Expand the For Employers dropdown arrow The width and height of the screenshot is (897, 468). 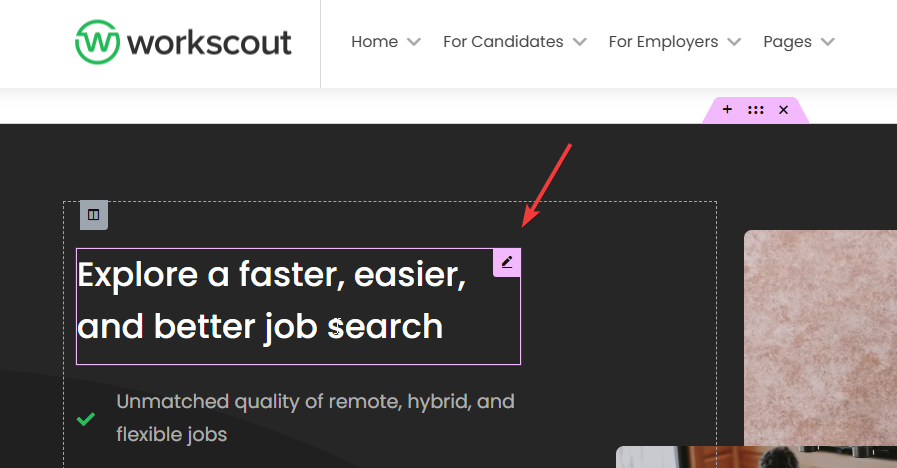pos(734,42)
